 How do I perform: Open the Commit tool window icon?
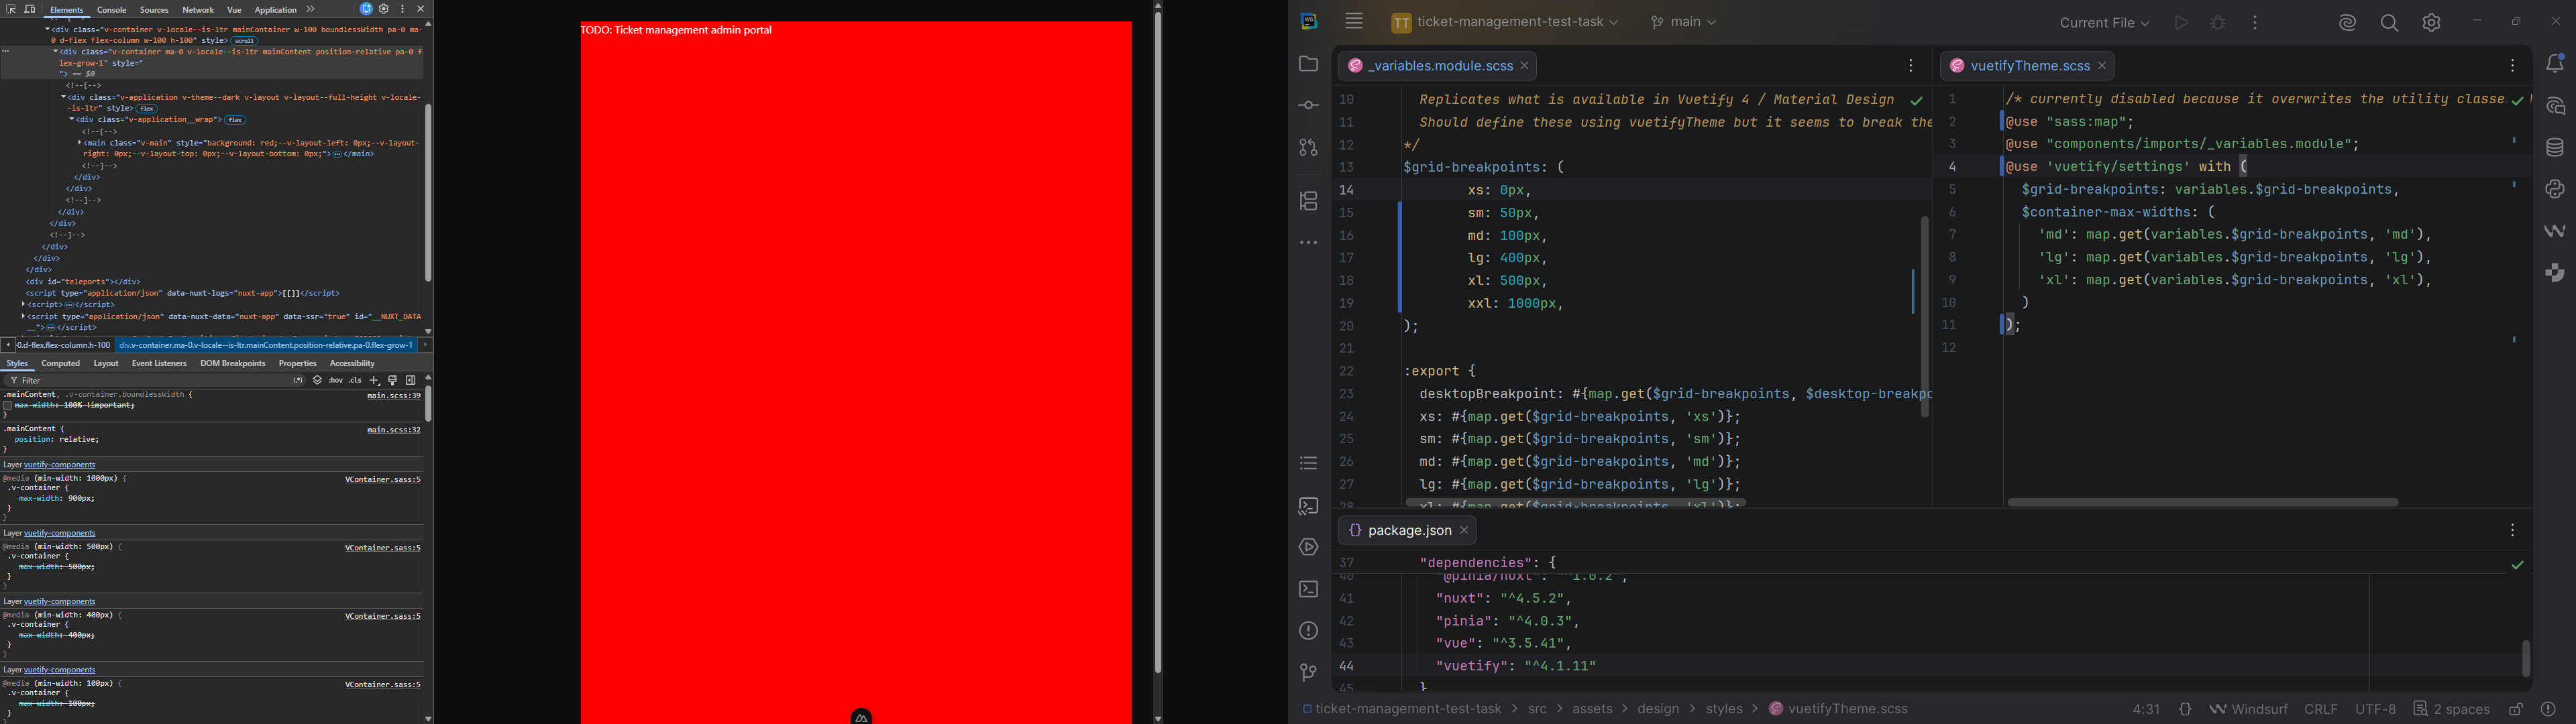(1308, 106)
